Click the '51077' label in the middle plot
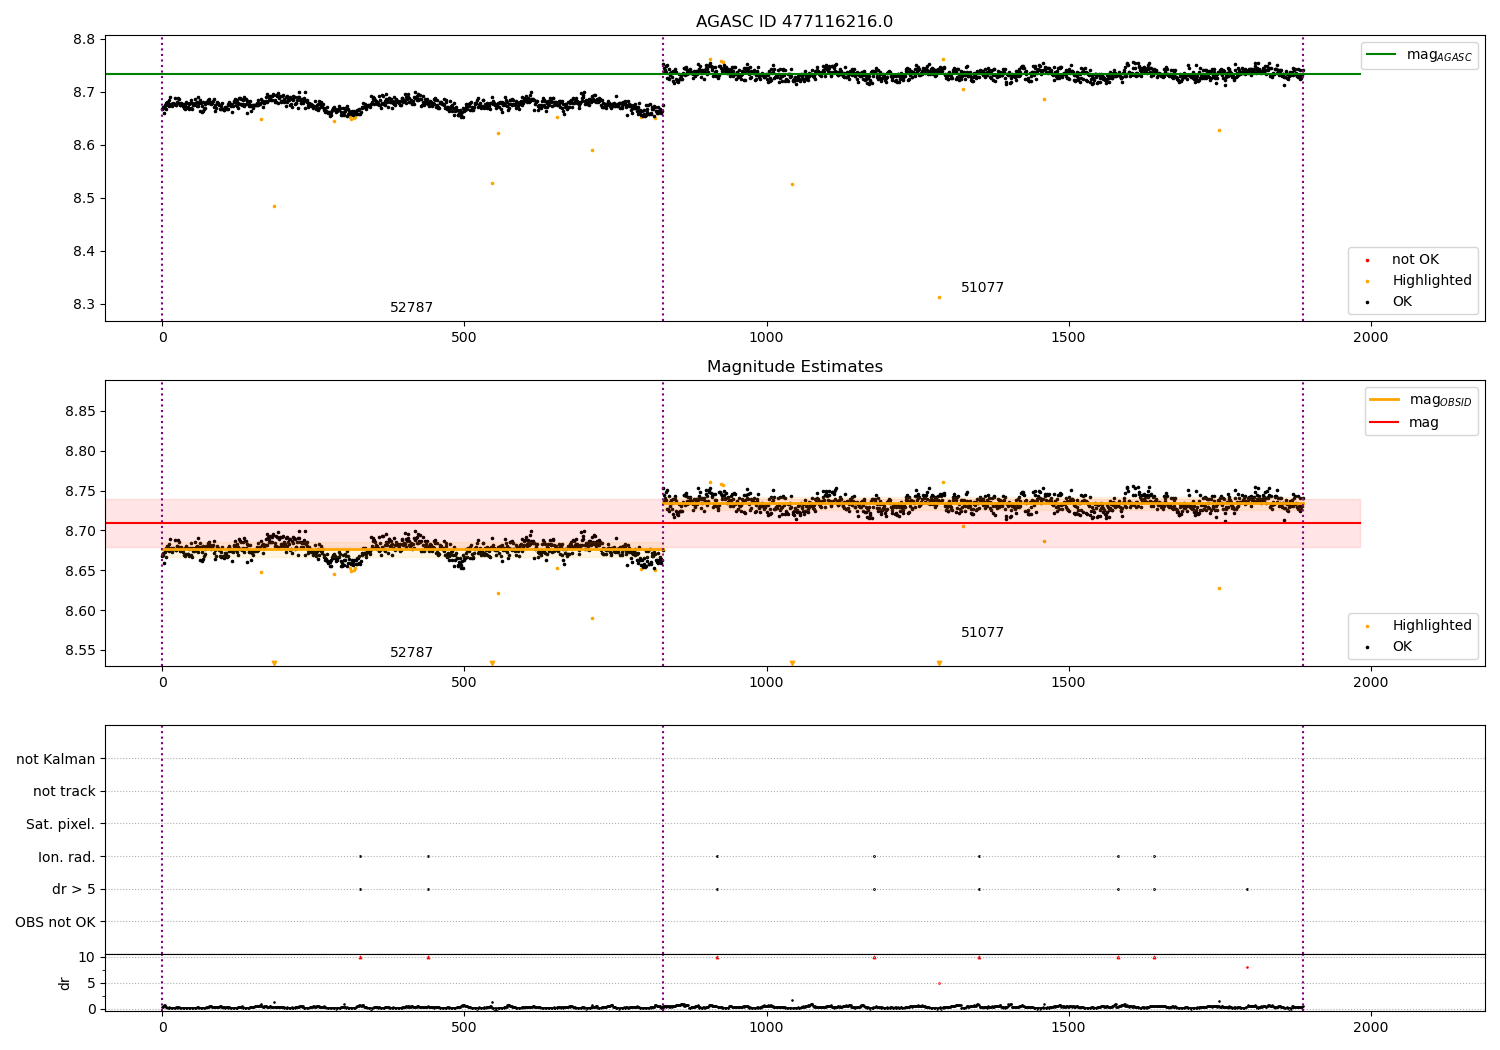Screen dimensions: 1500x1050 click(x=982, y=632)
